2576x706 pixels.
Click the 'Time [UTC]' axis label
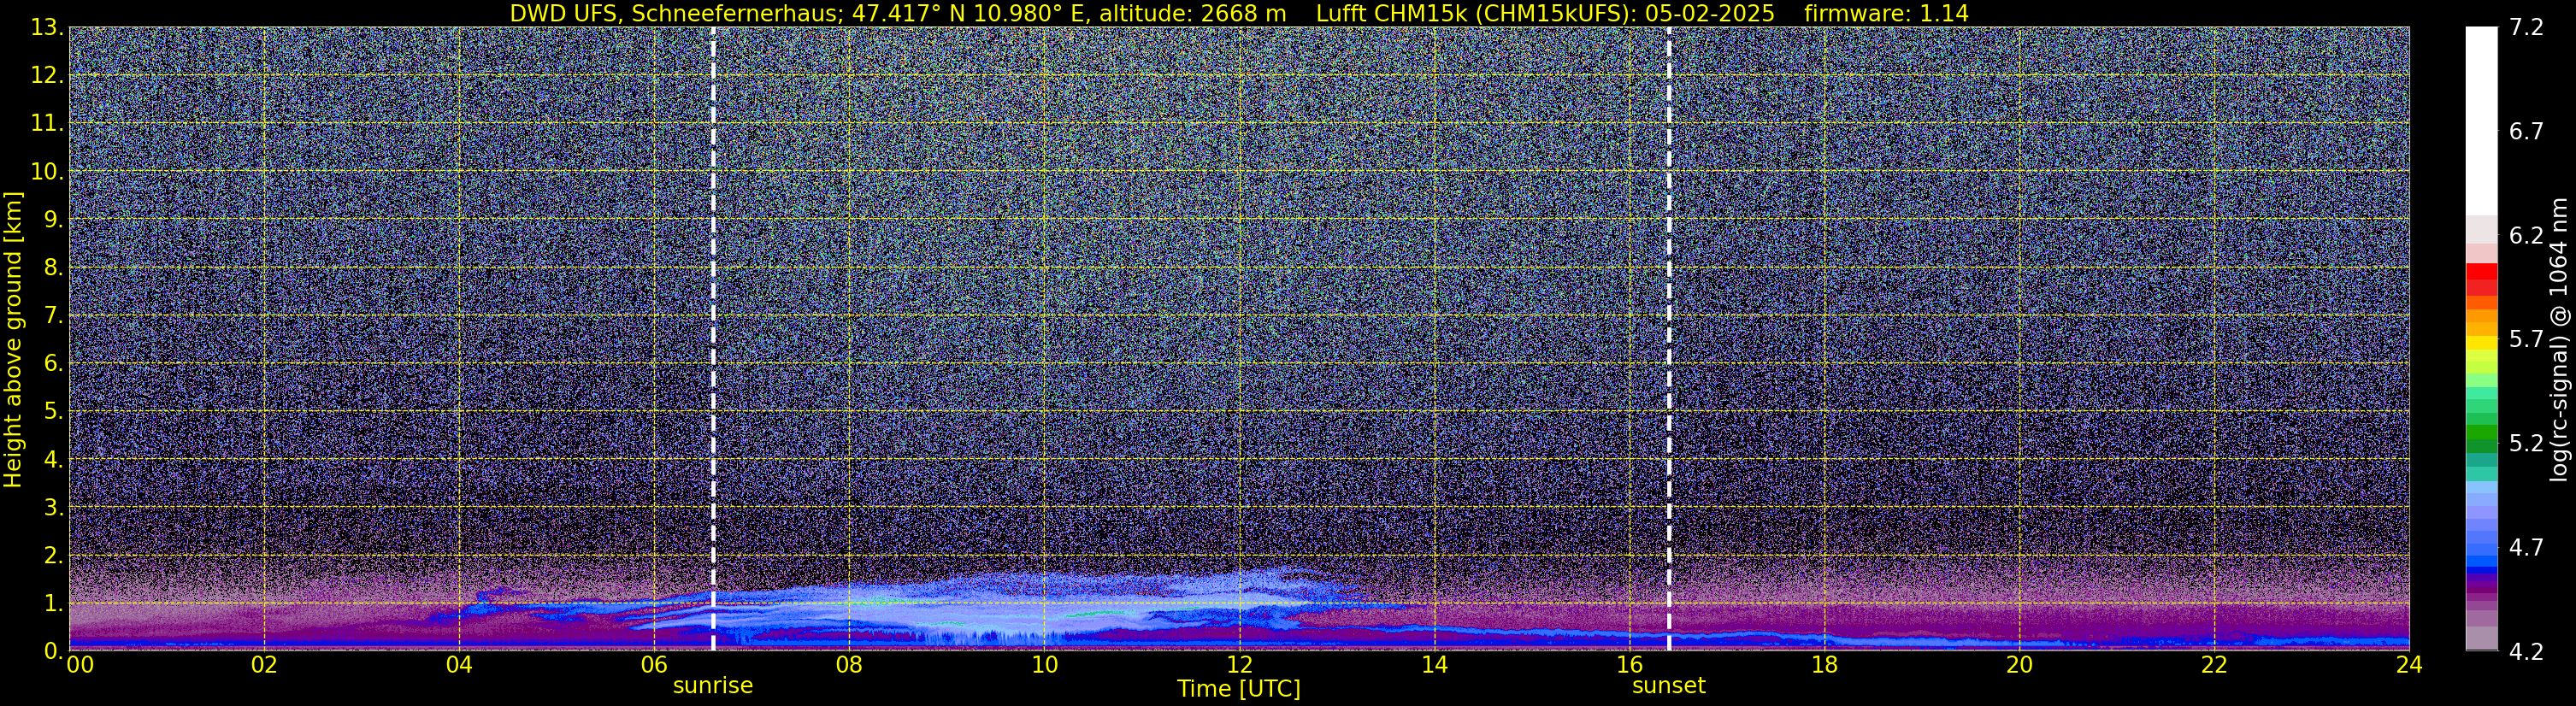[x=1239, y=689]
